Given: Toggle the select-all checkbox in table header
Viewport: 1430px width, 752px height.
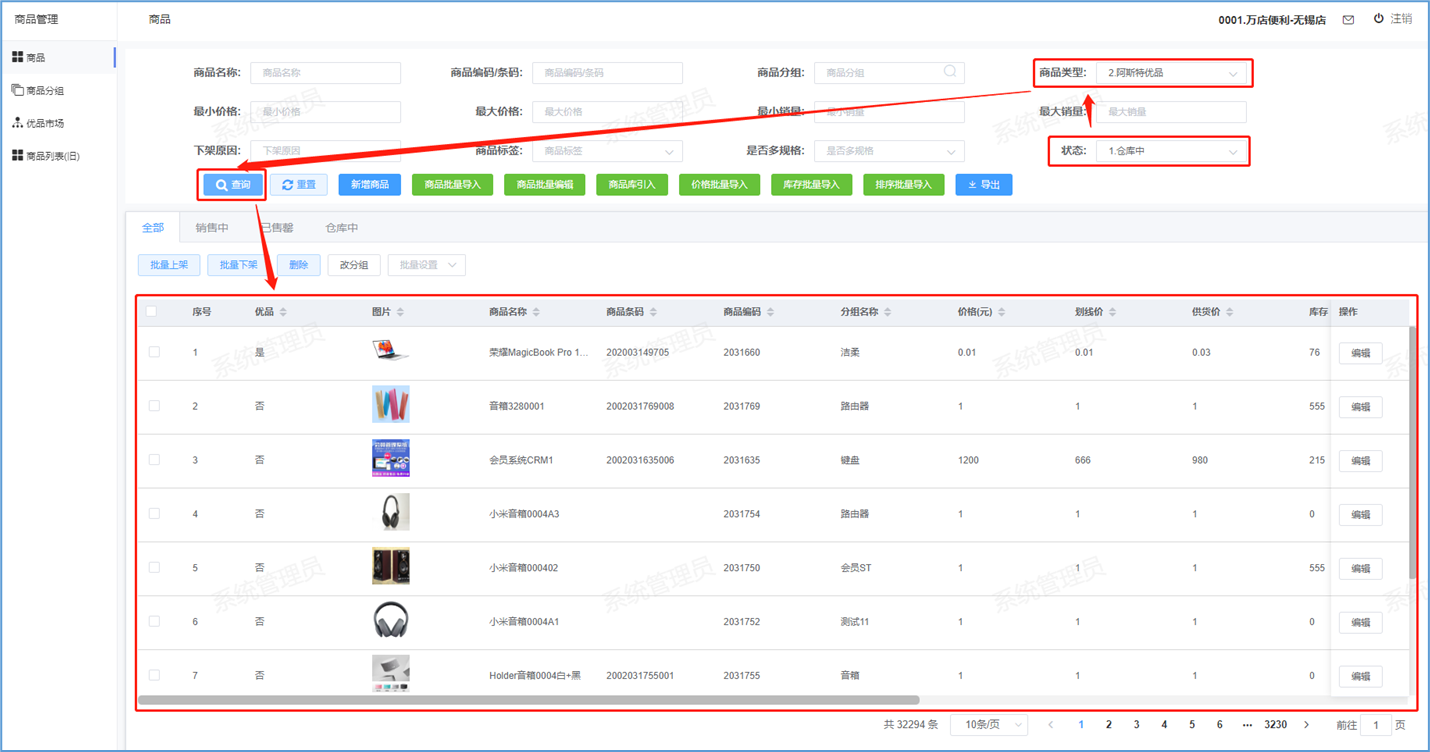Looking at the screenshot, I should click(152, 312).
